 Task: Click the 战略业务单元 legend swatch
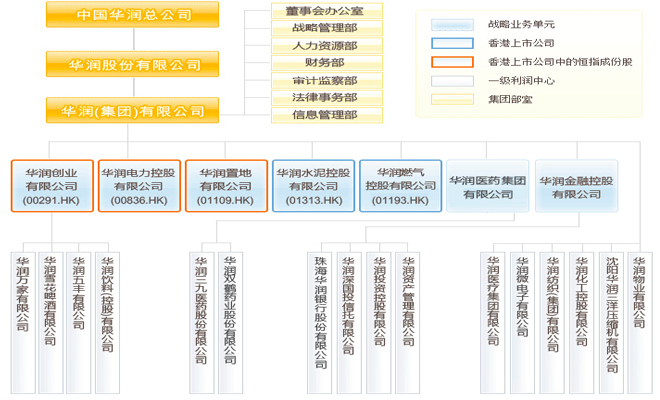[x=452, y=25]
